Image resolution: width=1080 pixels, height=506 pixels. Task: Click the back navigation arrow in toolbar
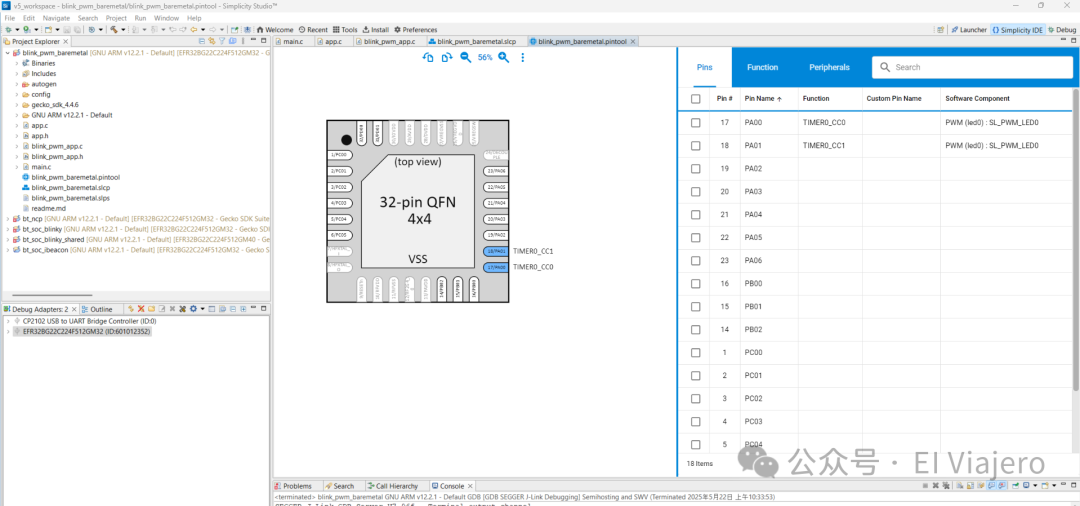[194, 30]
